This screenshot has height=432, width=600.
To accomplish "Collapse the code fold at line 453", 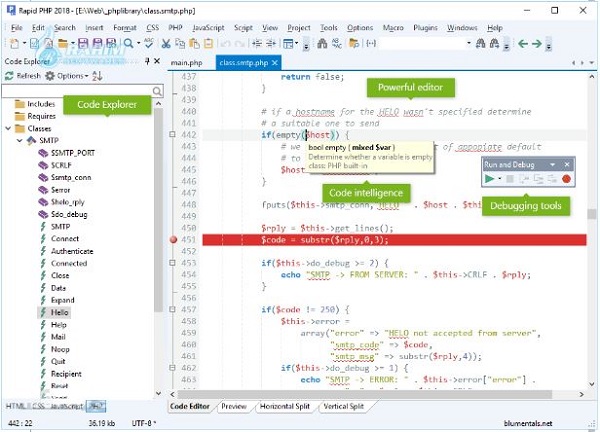I will point(172,262).
